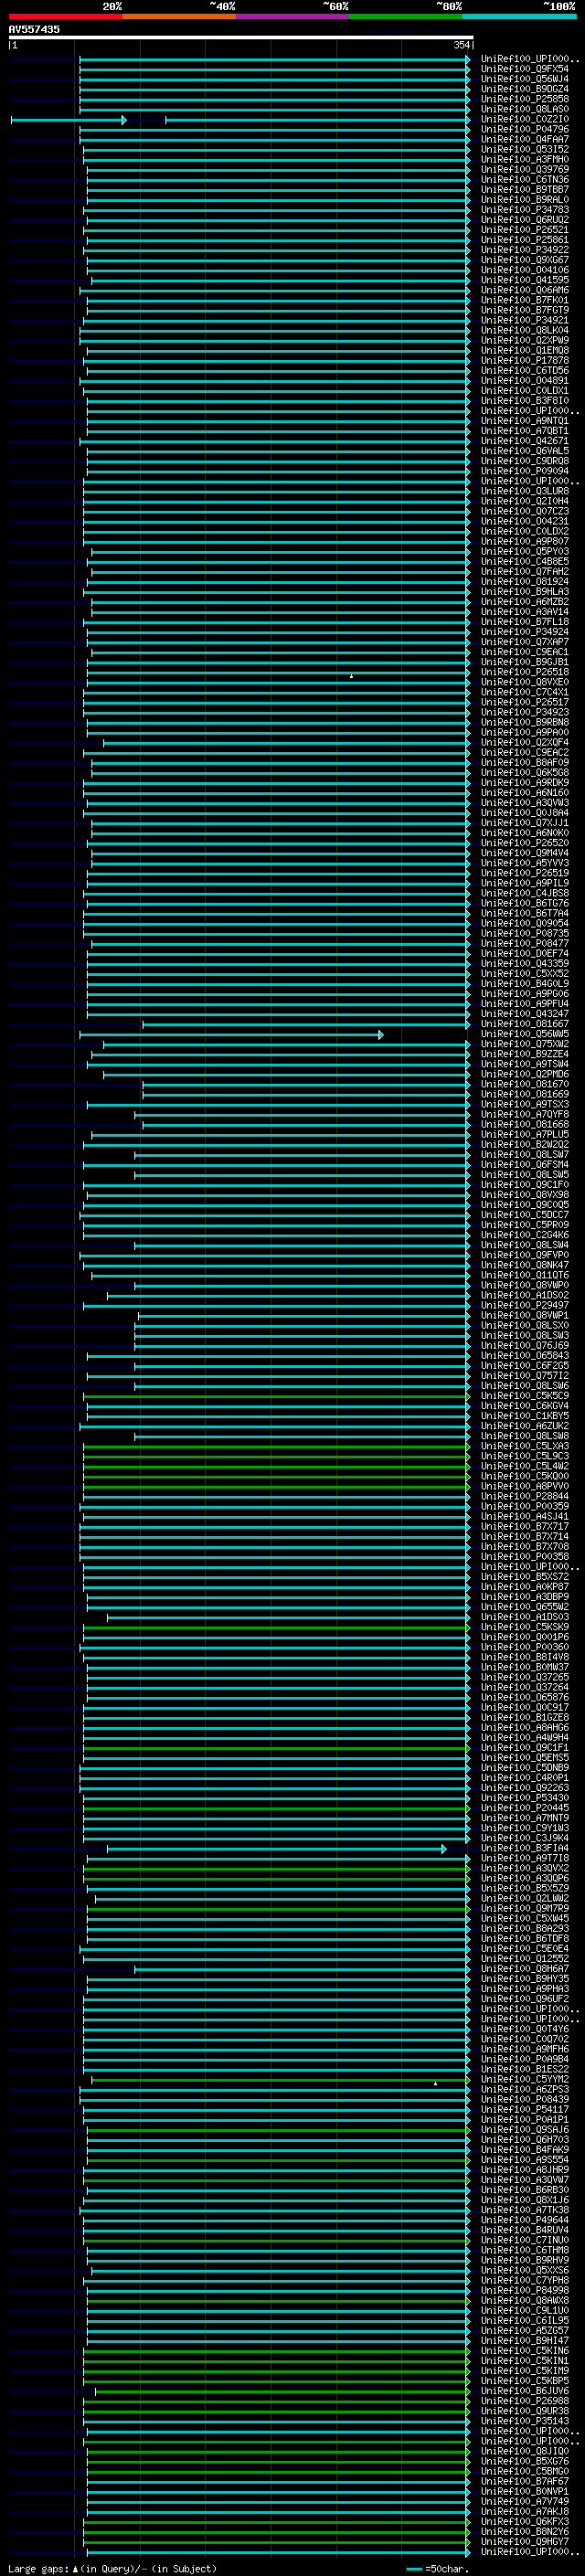Select hit label UniRef100_P35143

tap(525, 2421)
